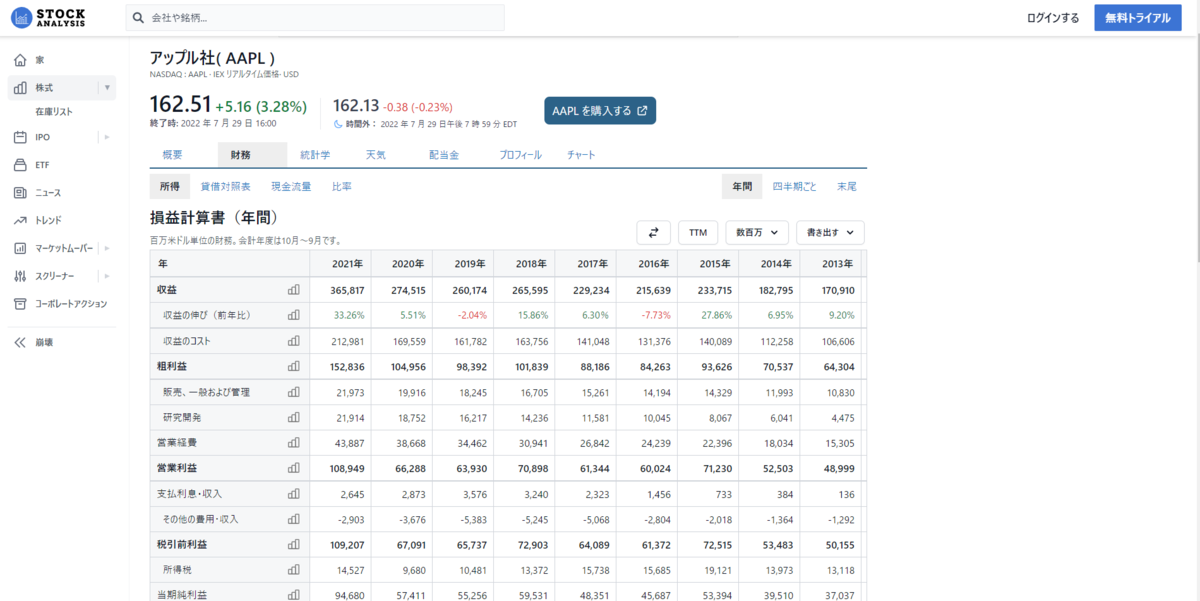Click the swap columns arrows button

(653, 232)
